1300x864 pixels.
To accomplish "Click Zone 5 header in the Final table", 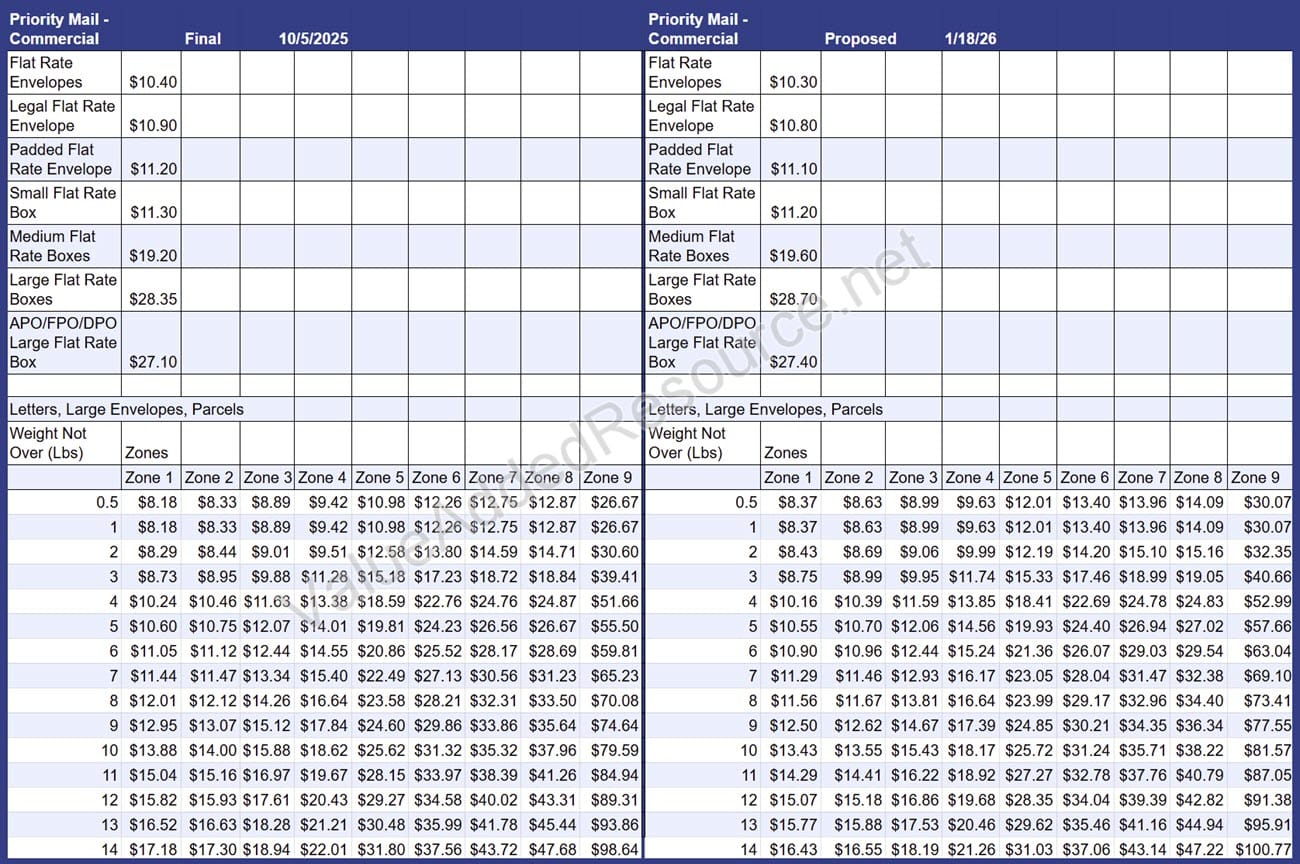I will [379, 477].
